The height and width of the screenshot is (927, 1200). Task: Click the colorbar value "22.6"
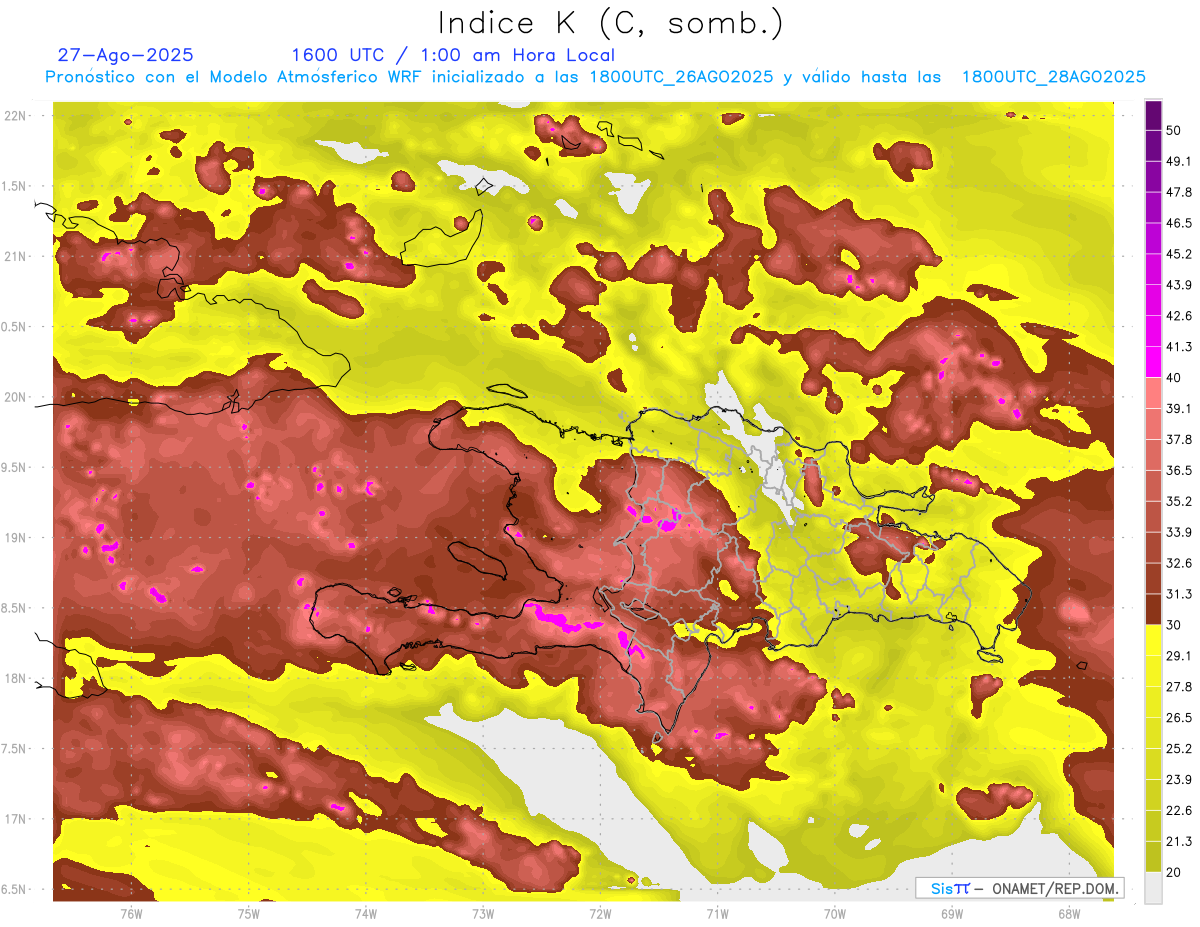click(x=1179, y=811)
